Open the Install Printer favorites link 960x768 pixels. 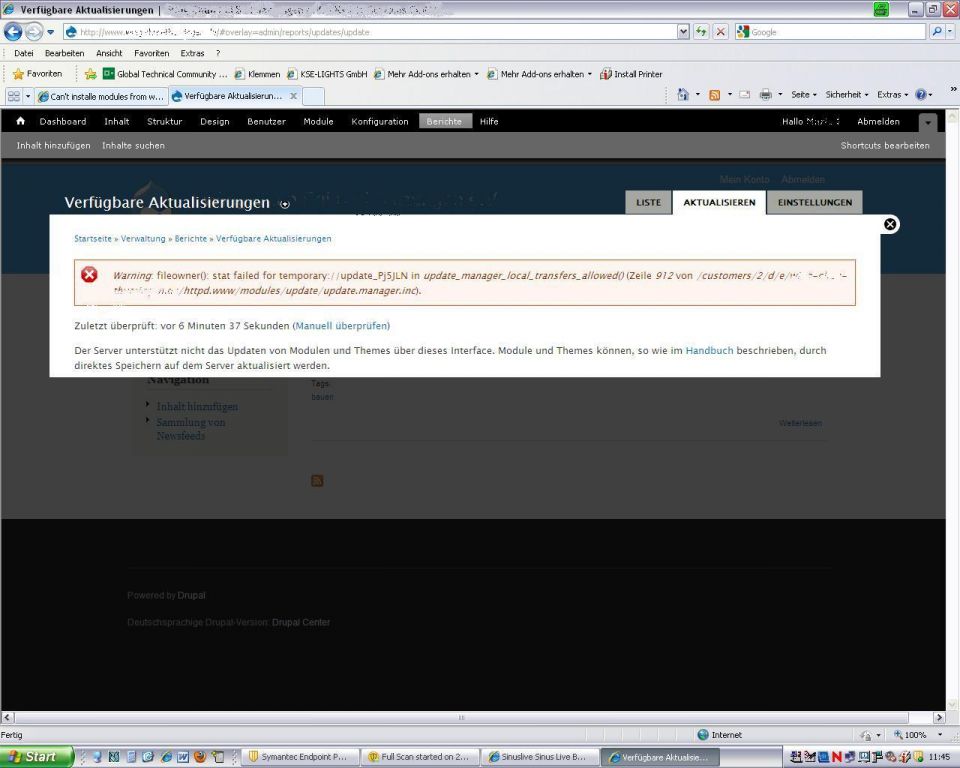tap(631, 74)
